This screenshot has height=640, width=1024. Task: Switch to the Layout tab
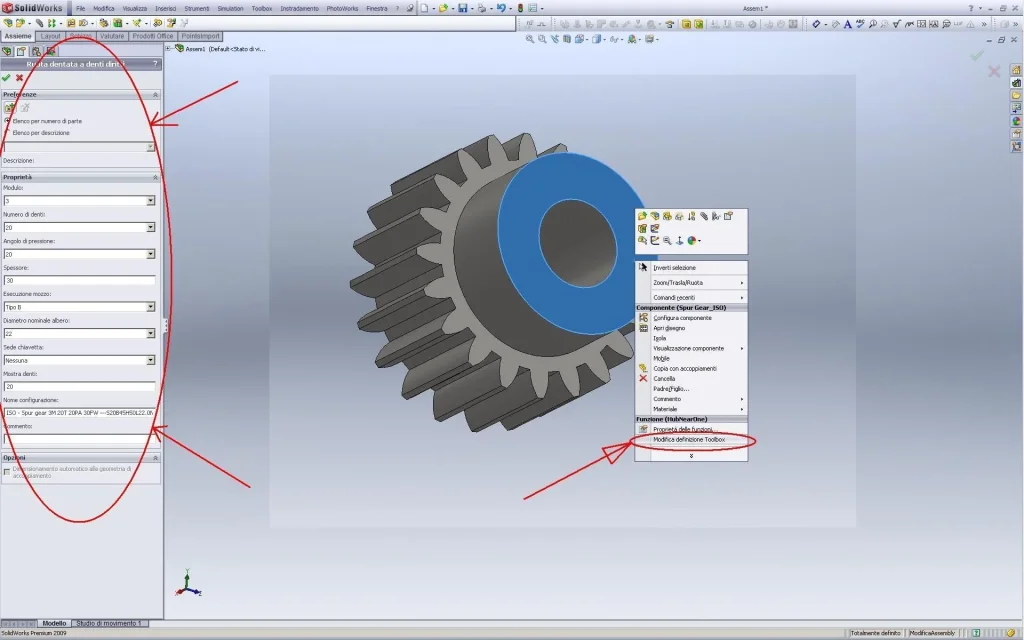(x=50, y=36)
